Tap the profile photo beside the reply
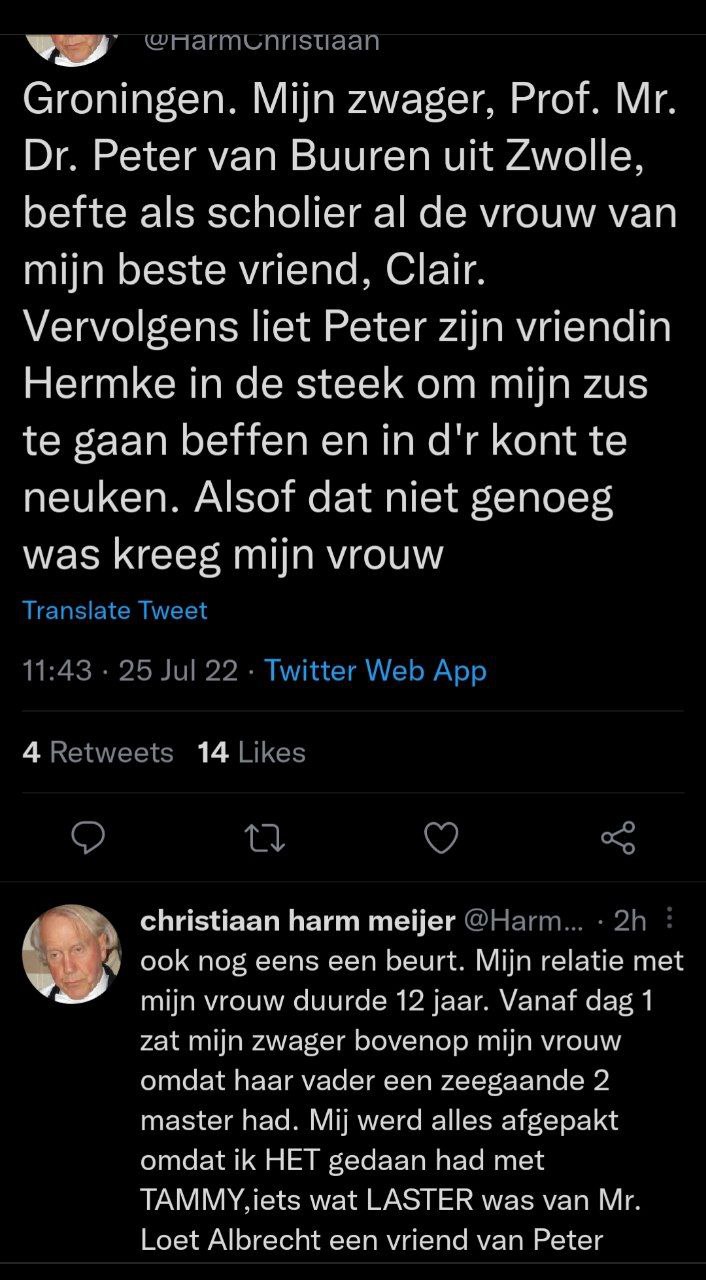 pos(71,954)
